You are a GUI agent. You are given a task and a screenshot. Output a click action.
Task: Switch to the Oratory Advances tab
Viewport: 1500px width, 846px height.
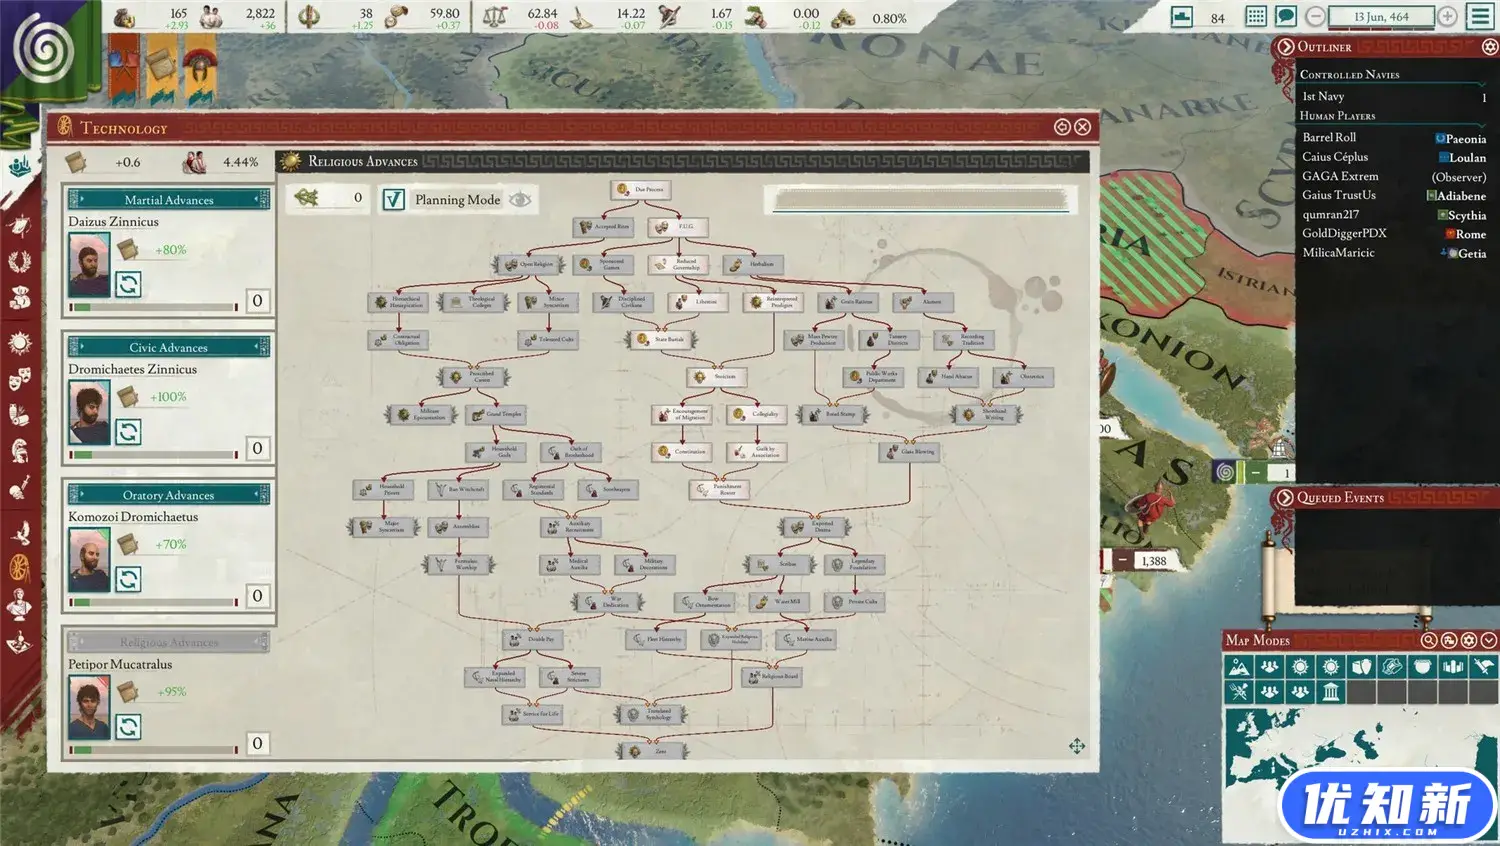pyautogui.click(x=169, y=495)
